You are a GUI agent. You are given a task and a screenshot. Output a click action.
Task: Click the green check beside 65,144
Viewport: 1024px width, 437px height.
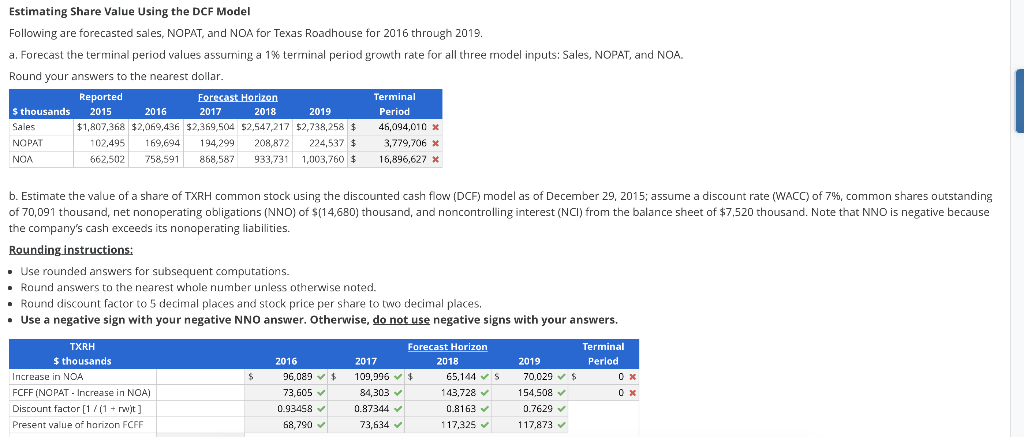point(487,376)
